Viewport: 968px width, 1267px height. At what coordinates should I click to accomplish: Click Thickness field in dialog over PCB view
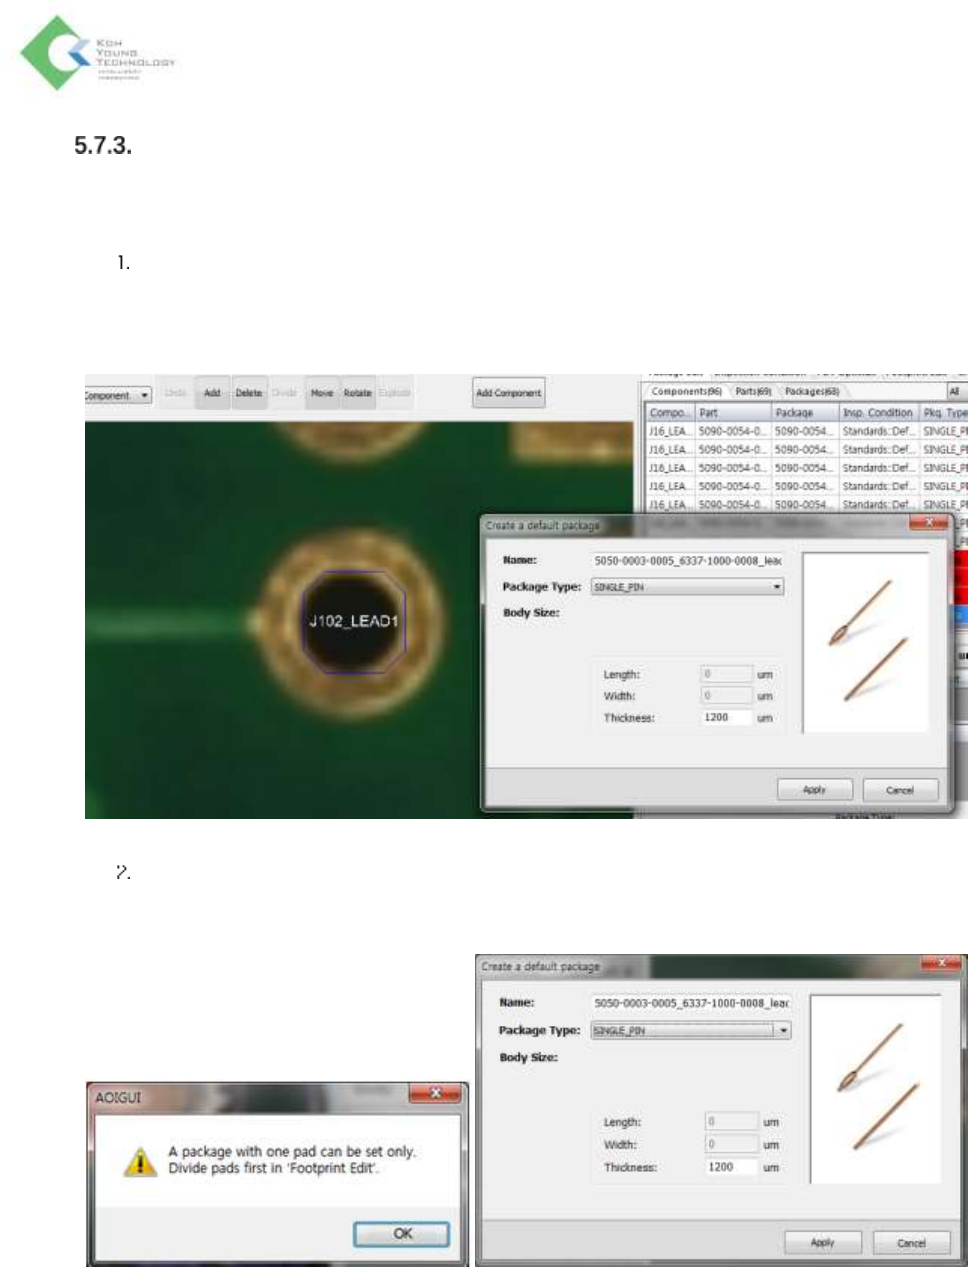point(726,718)
